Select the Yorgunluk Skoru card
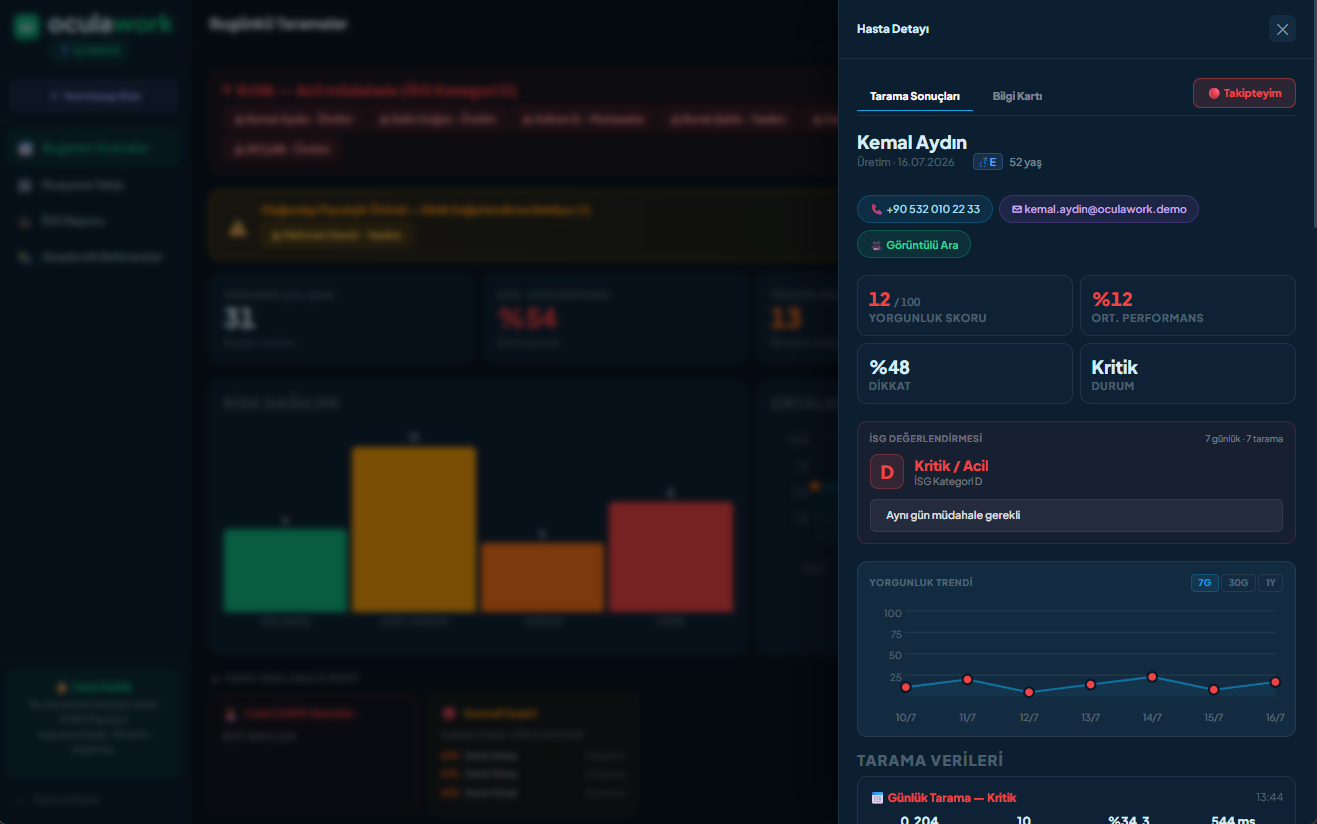 point(965,305)
